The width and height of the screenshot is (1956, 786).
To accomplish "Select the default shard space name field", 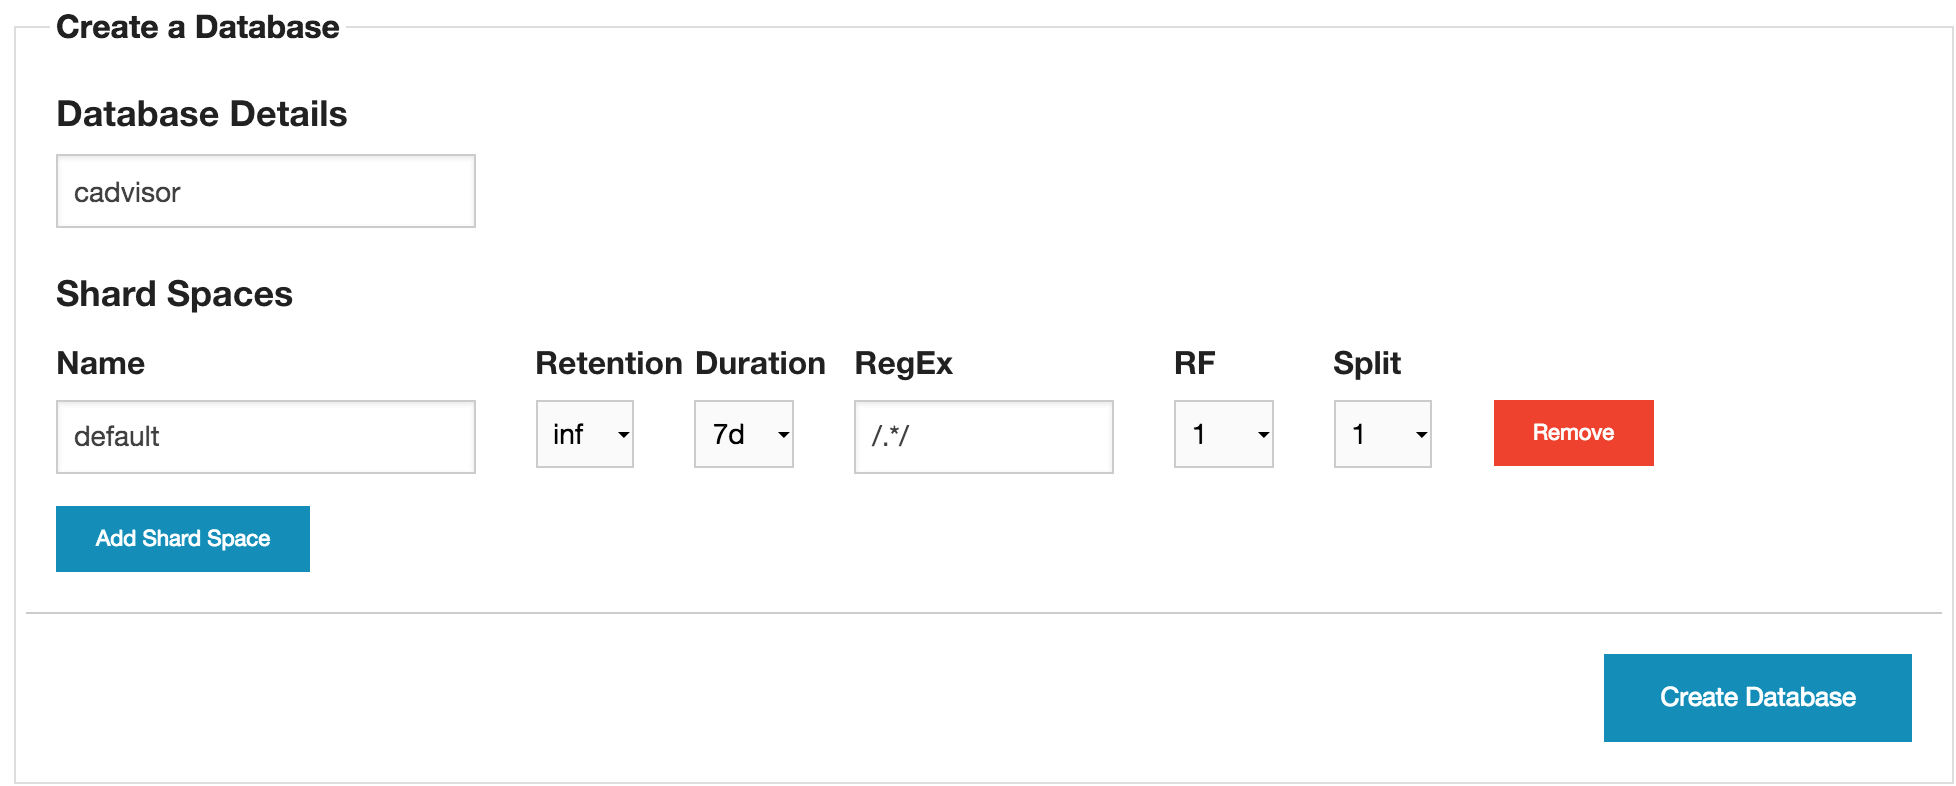I will [265, 436].
